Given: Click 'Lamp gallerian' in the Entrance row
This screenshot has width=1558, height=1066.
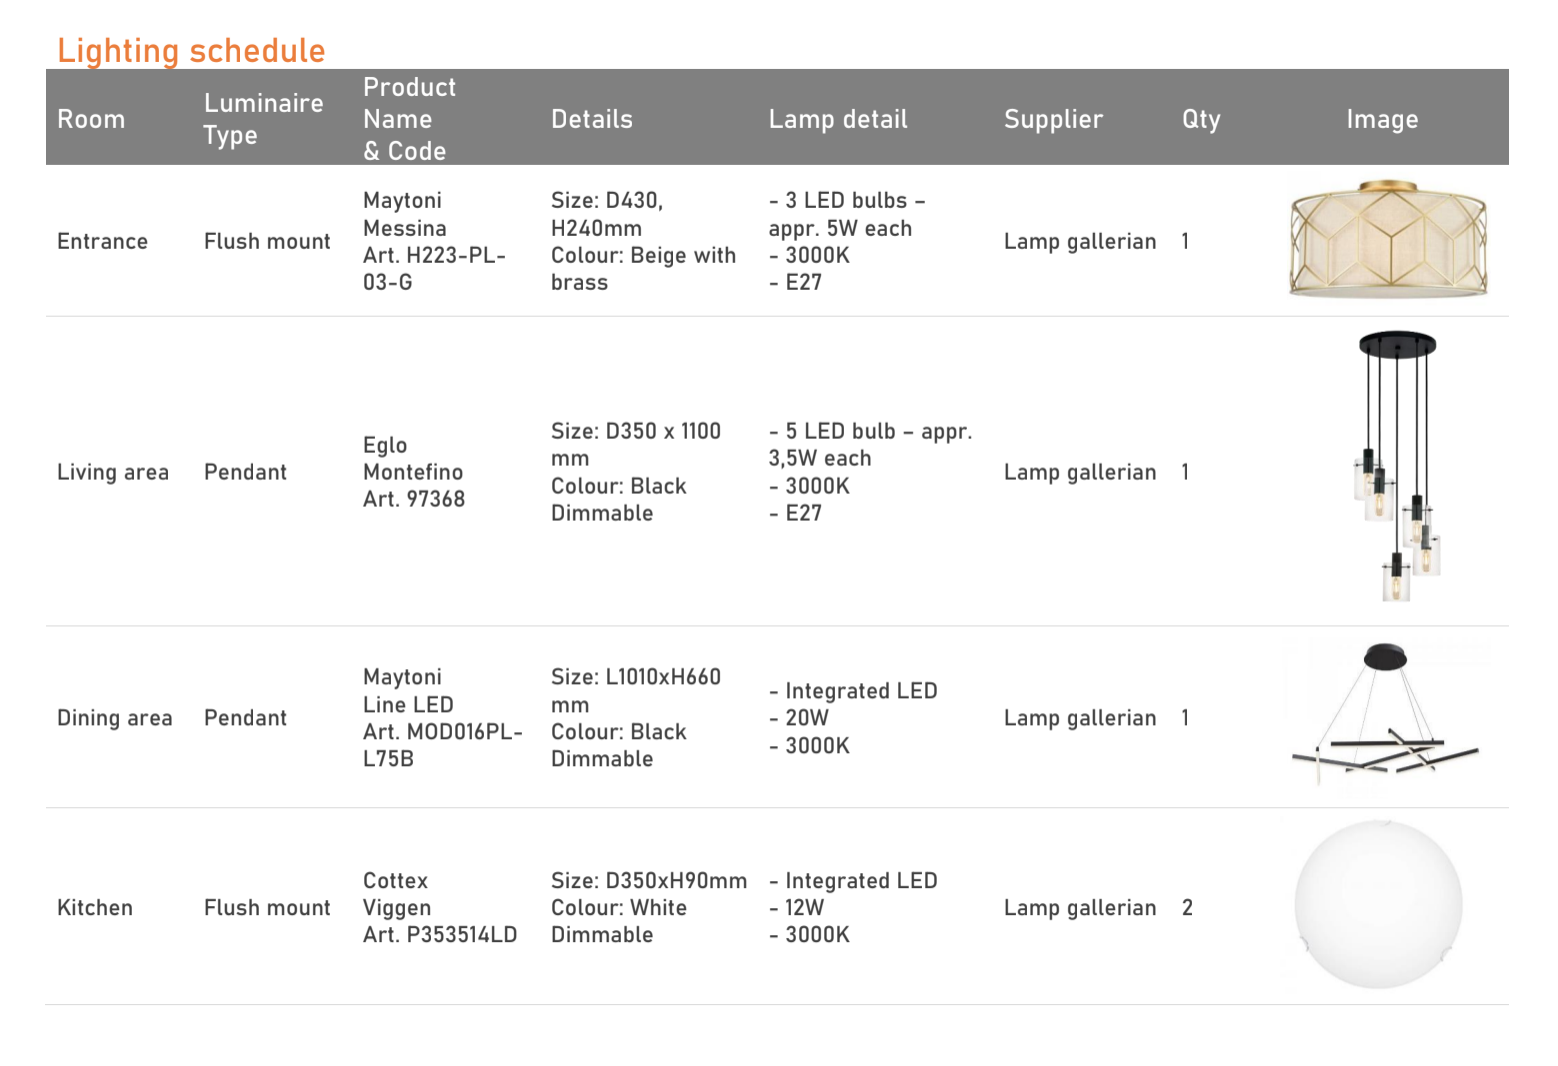Looking at the screenshot, I should (1080, 241).
